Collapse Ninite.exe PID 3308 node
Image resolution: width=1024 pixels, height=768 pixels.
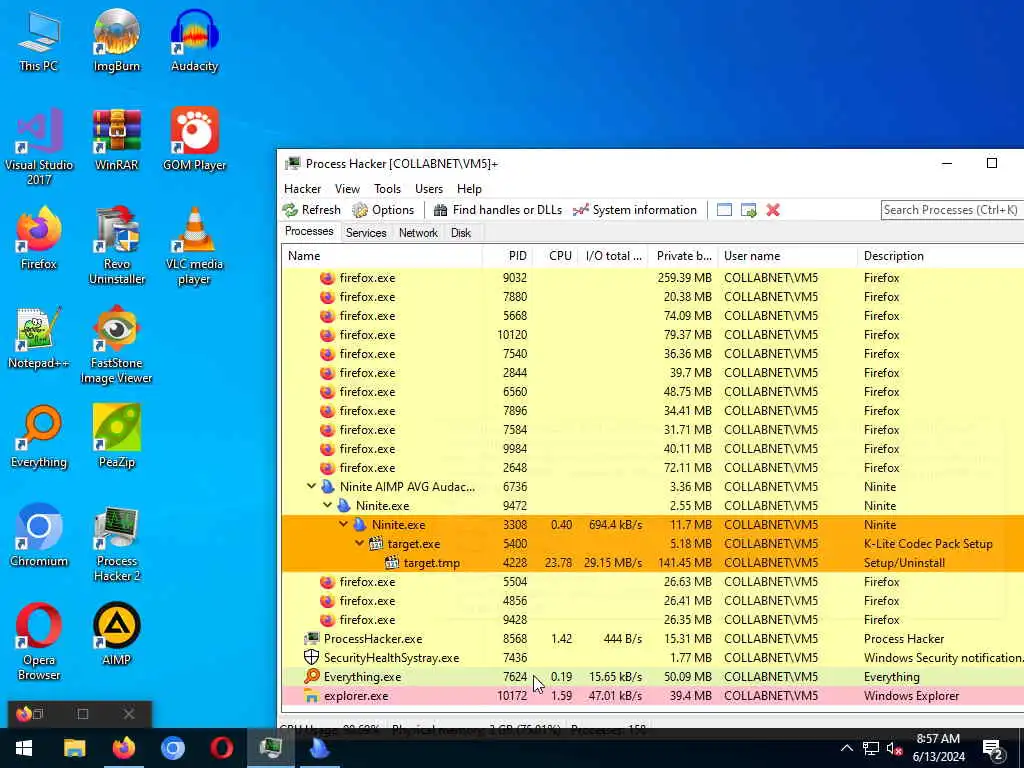tap(344, 524)
